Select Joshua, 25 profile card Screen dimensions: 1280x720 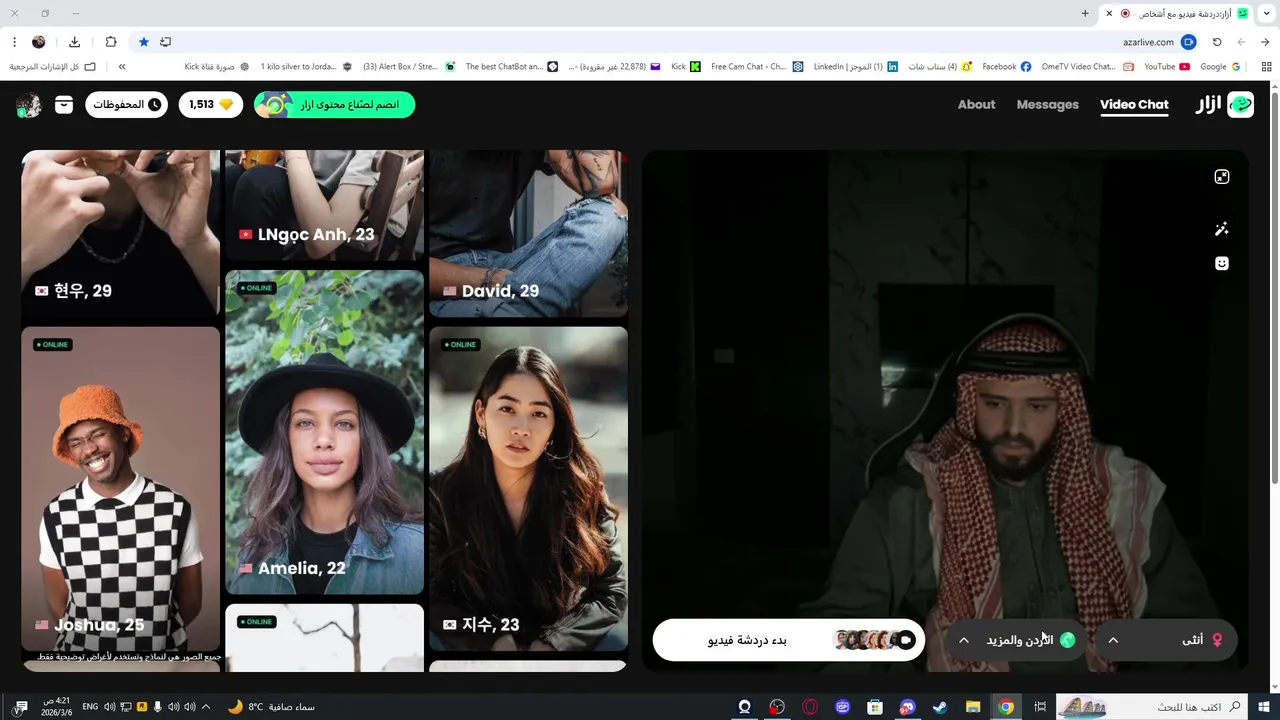click(x=121, y=490)
